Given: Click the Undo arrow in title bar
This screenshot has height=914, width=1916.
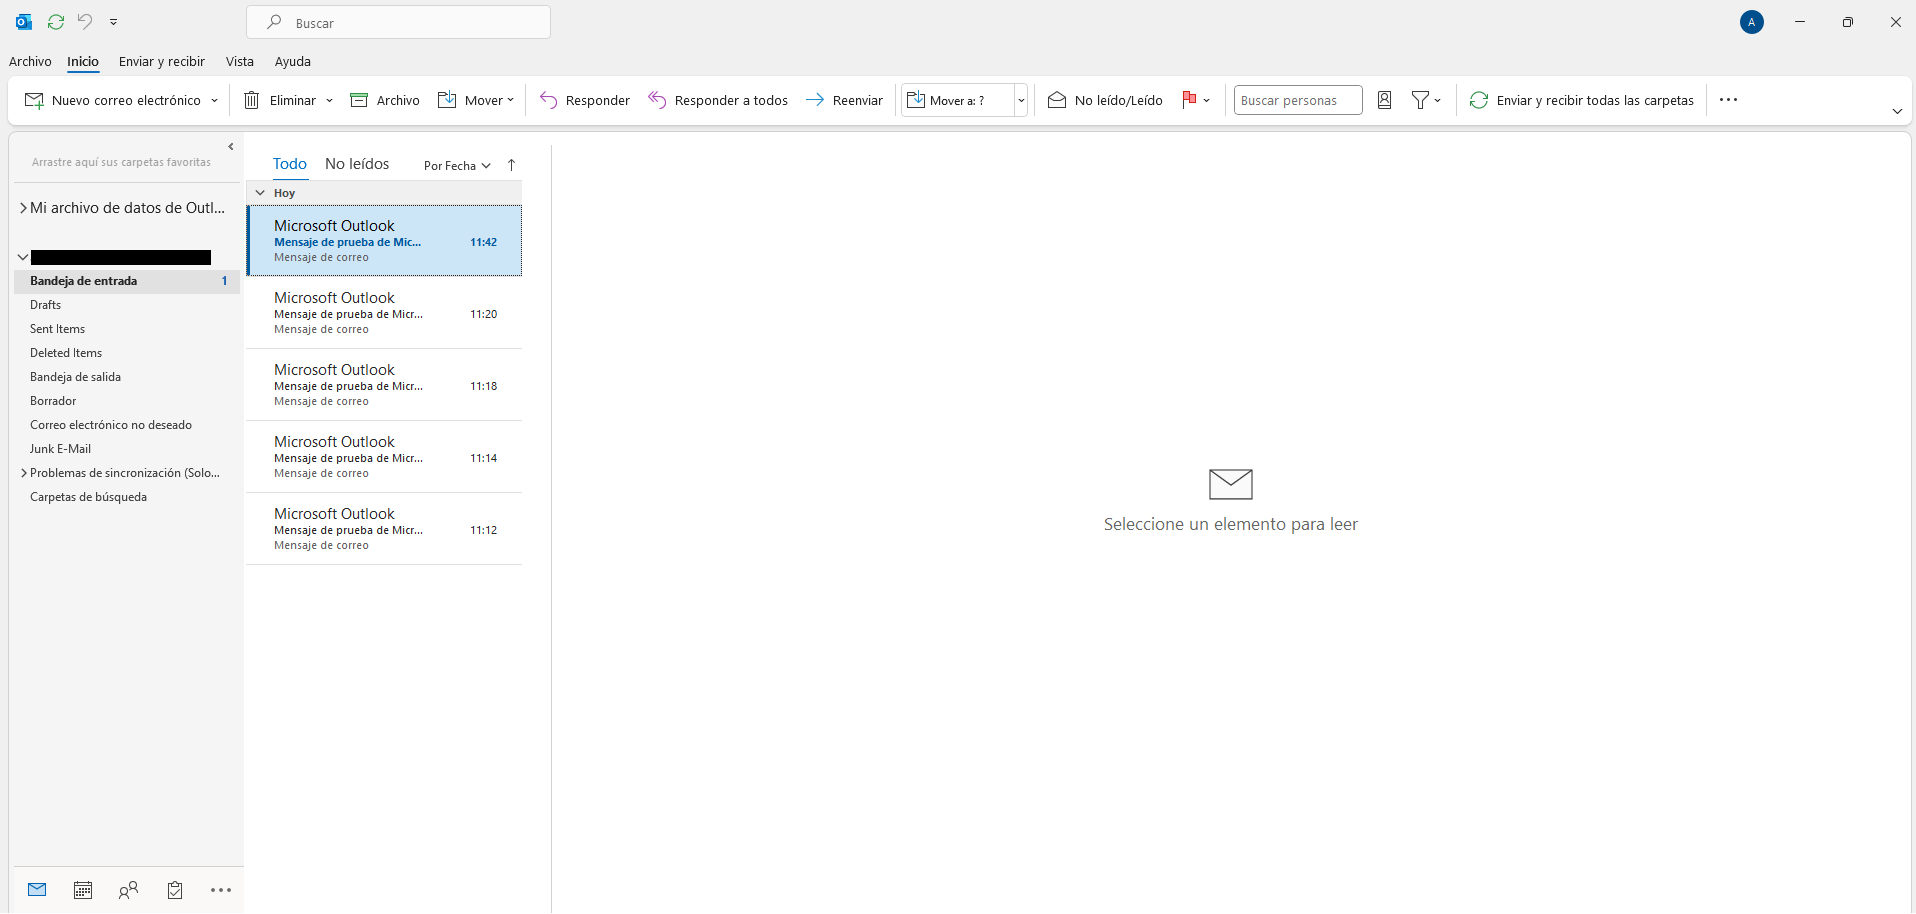Looking at the screenshot, I should 85,22.
